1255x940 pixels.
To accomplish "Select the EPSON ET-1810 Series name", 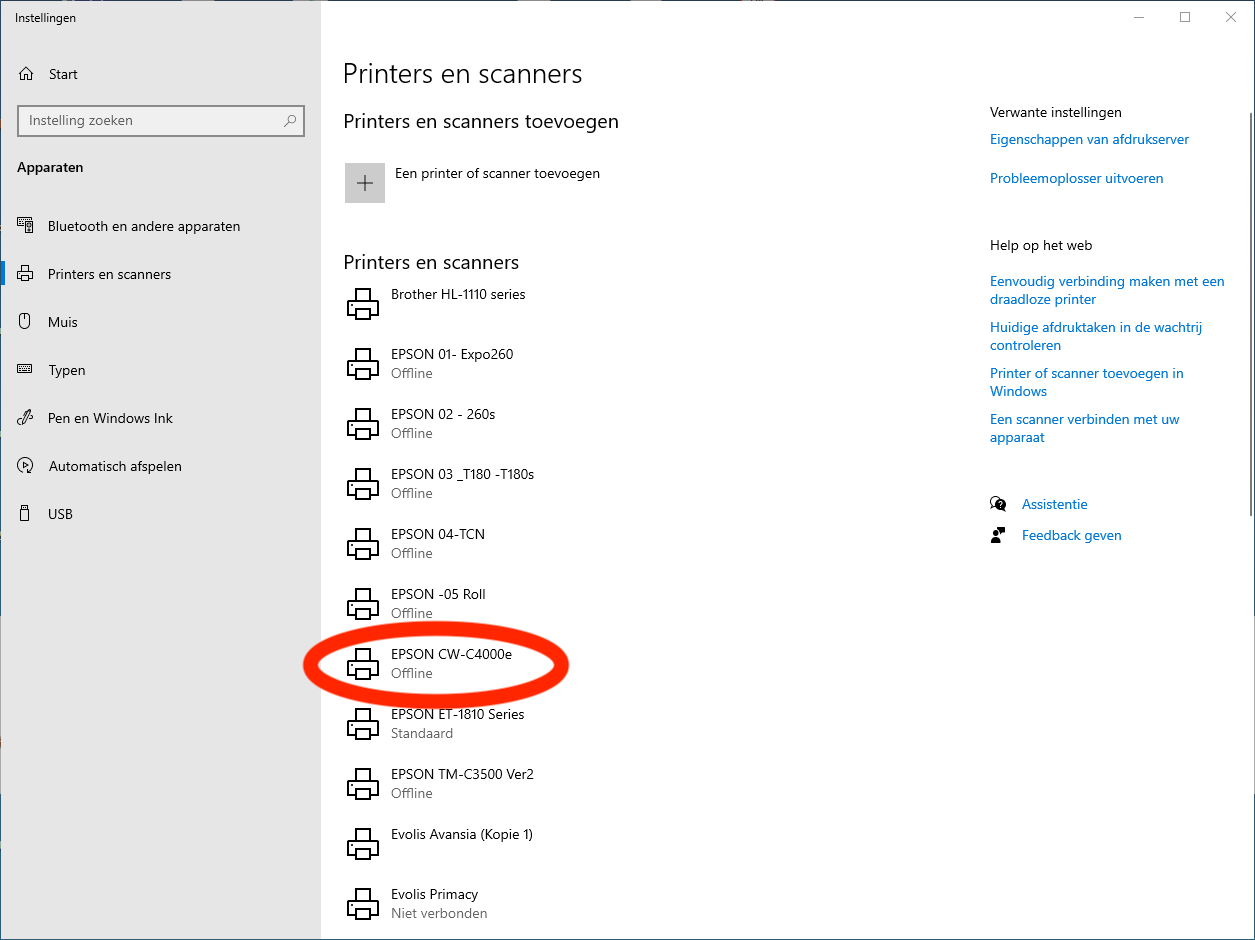I will (457, 714).
